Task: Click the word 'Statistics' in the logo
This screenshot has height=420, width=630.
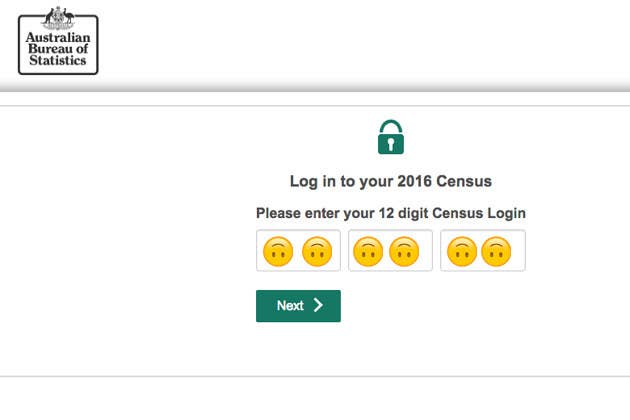Action: [x=58, y=60]
